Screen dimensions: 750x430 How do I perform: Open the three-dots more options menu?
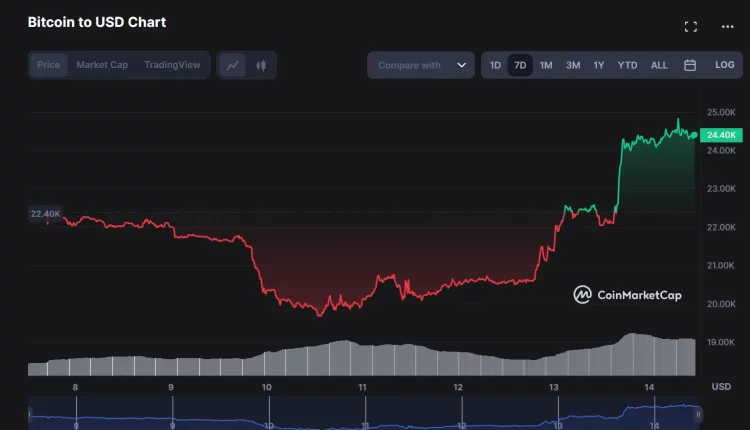click(x=727, y=27)
